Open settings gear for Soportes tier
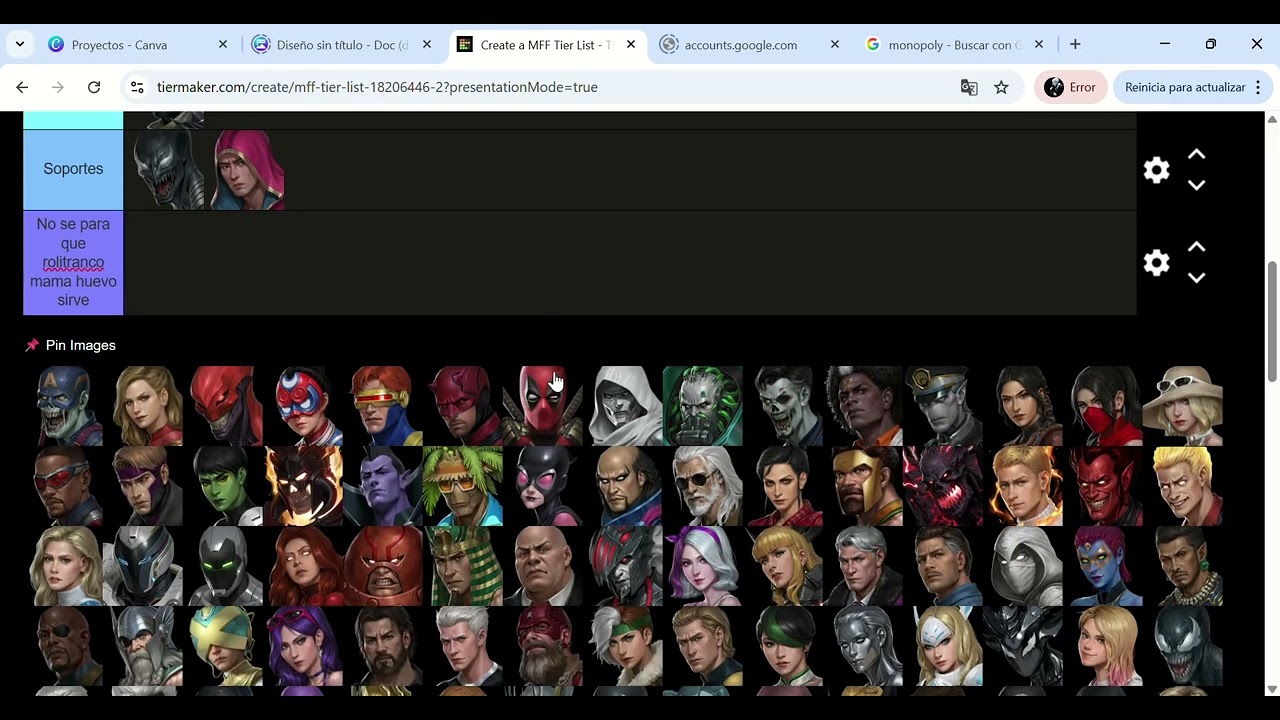 (x=1156, y=170)
